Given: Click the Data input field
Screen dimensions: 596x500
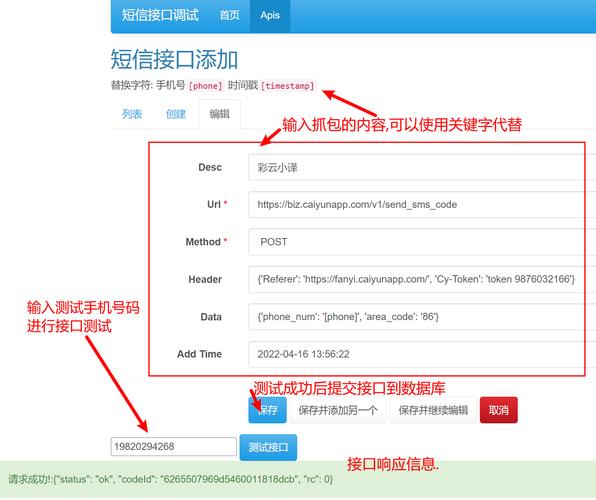Looking at the screenshot, I should (x=422, y=317).
